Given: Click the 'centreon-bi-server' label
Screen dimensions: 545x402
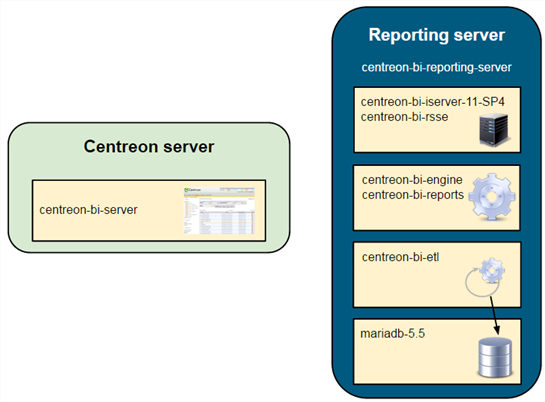Looking at the screenshot, I should pos(88,210).
